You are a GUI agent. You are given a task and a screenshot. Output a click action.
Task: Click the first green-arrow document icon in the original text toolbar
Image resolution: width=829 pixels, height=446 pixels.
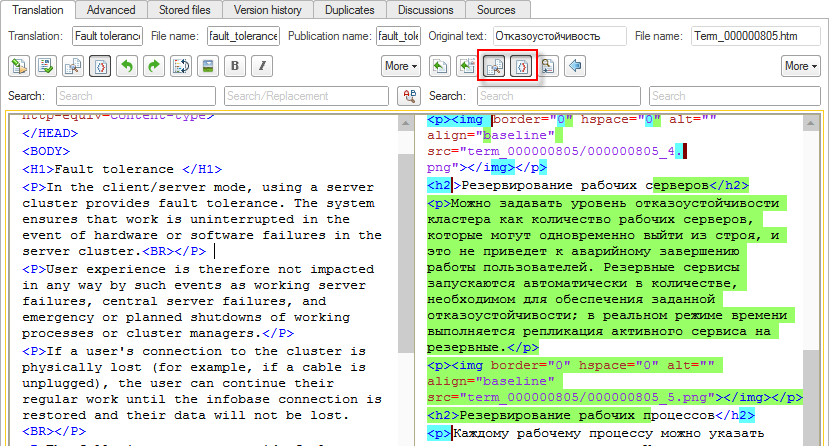tap(439, 66)
